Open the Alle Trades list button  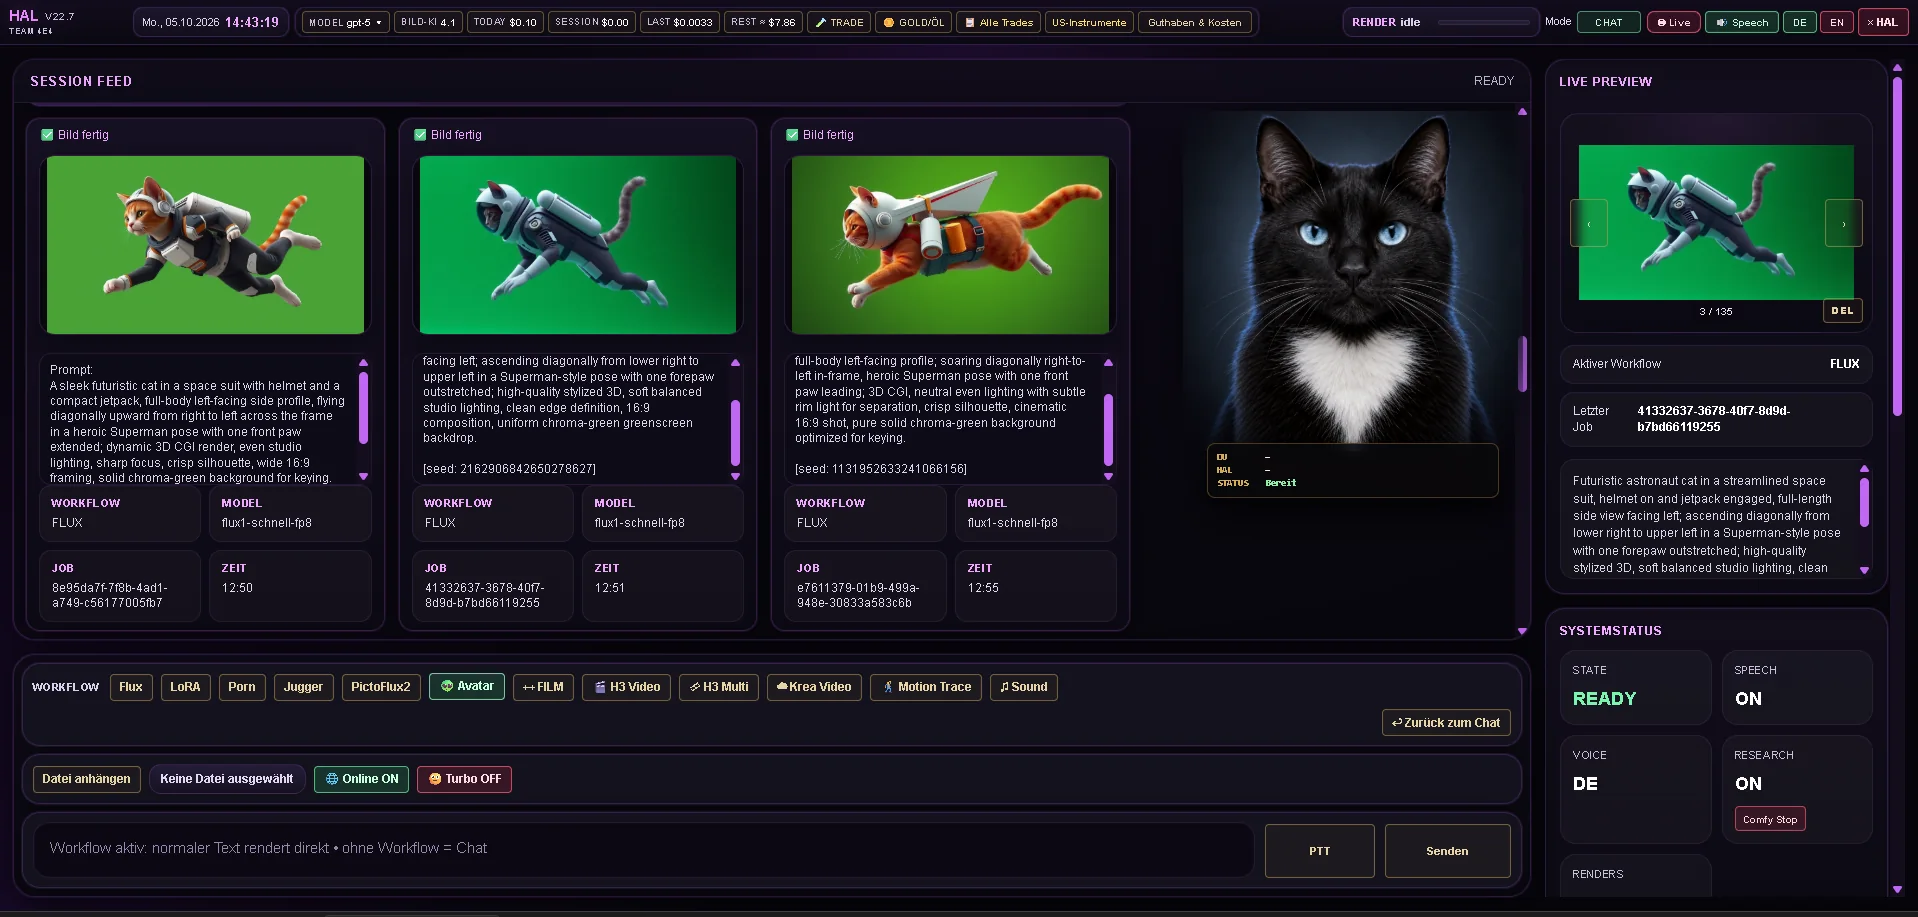[x=998, y=22]
